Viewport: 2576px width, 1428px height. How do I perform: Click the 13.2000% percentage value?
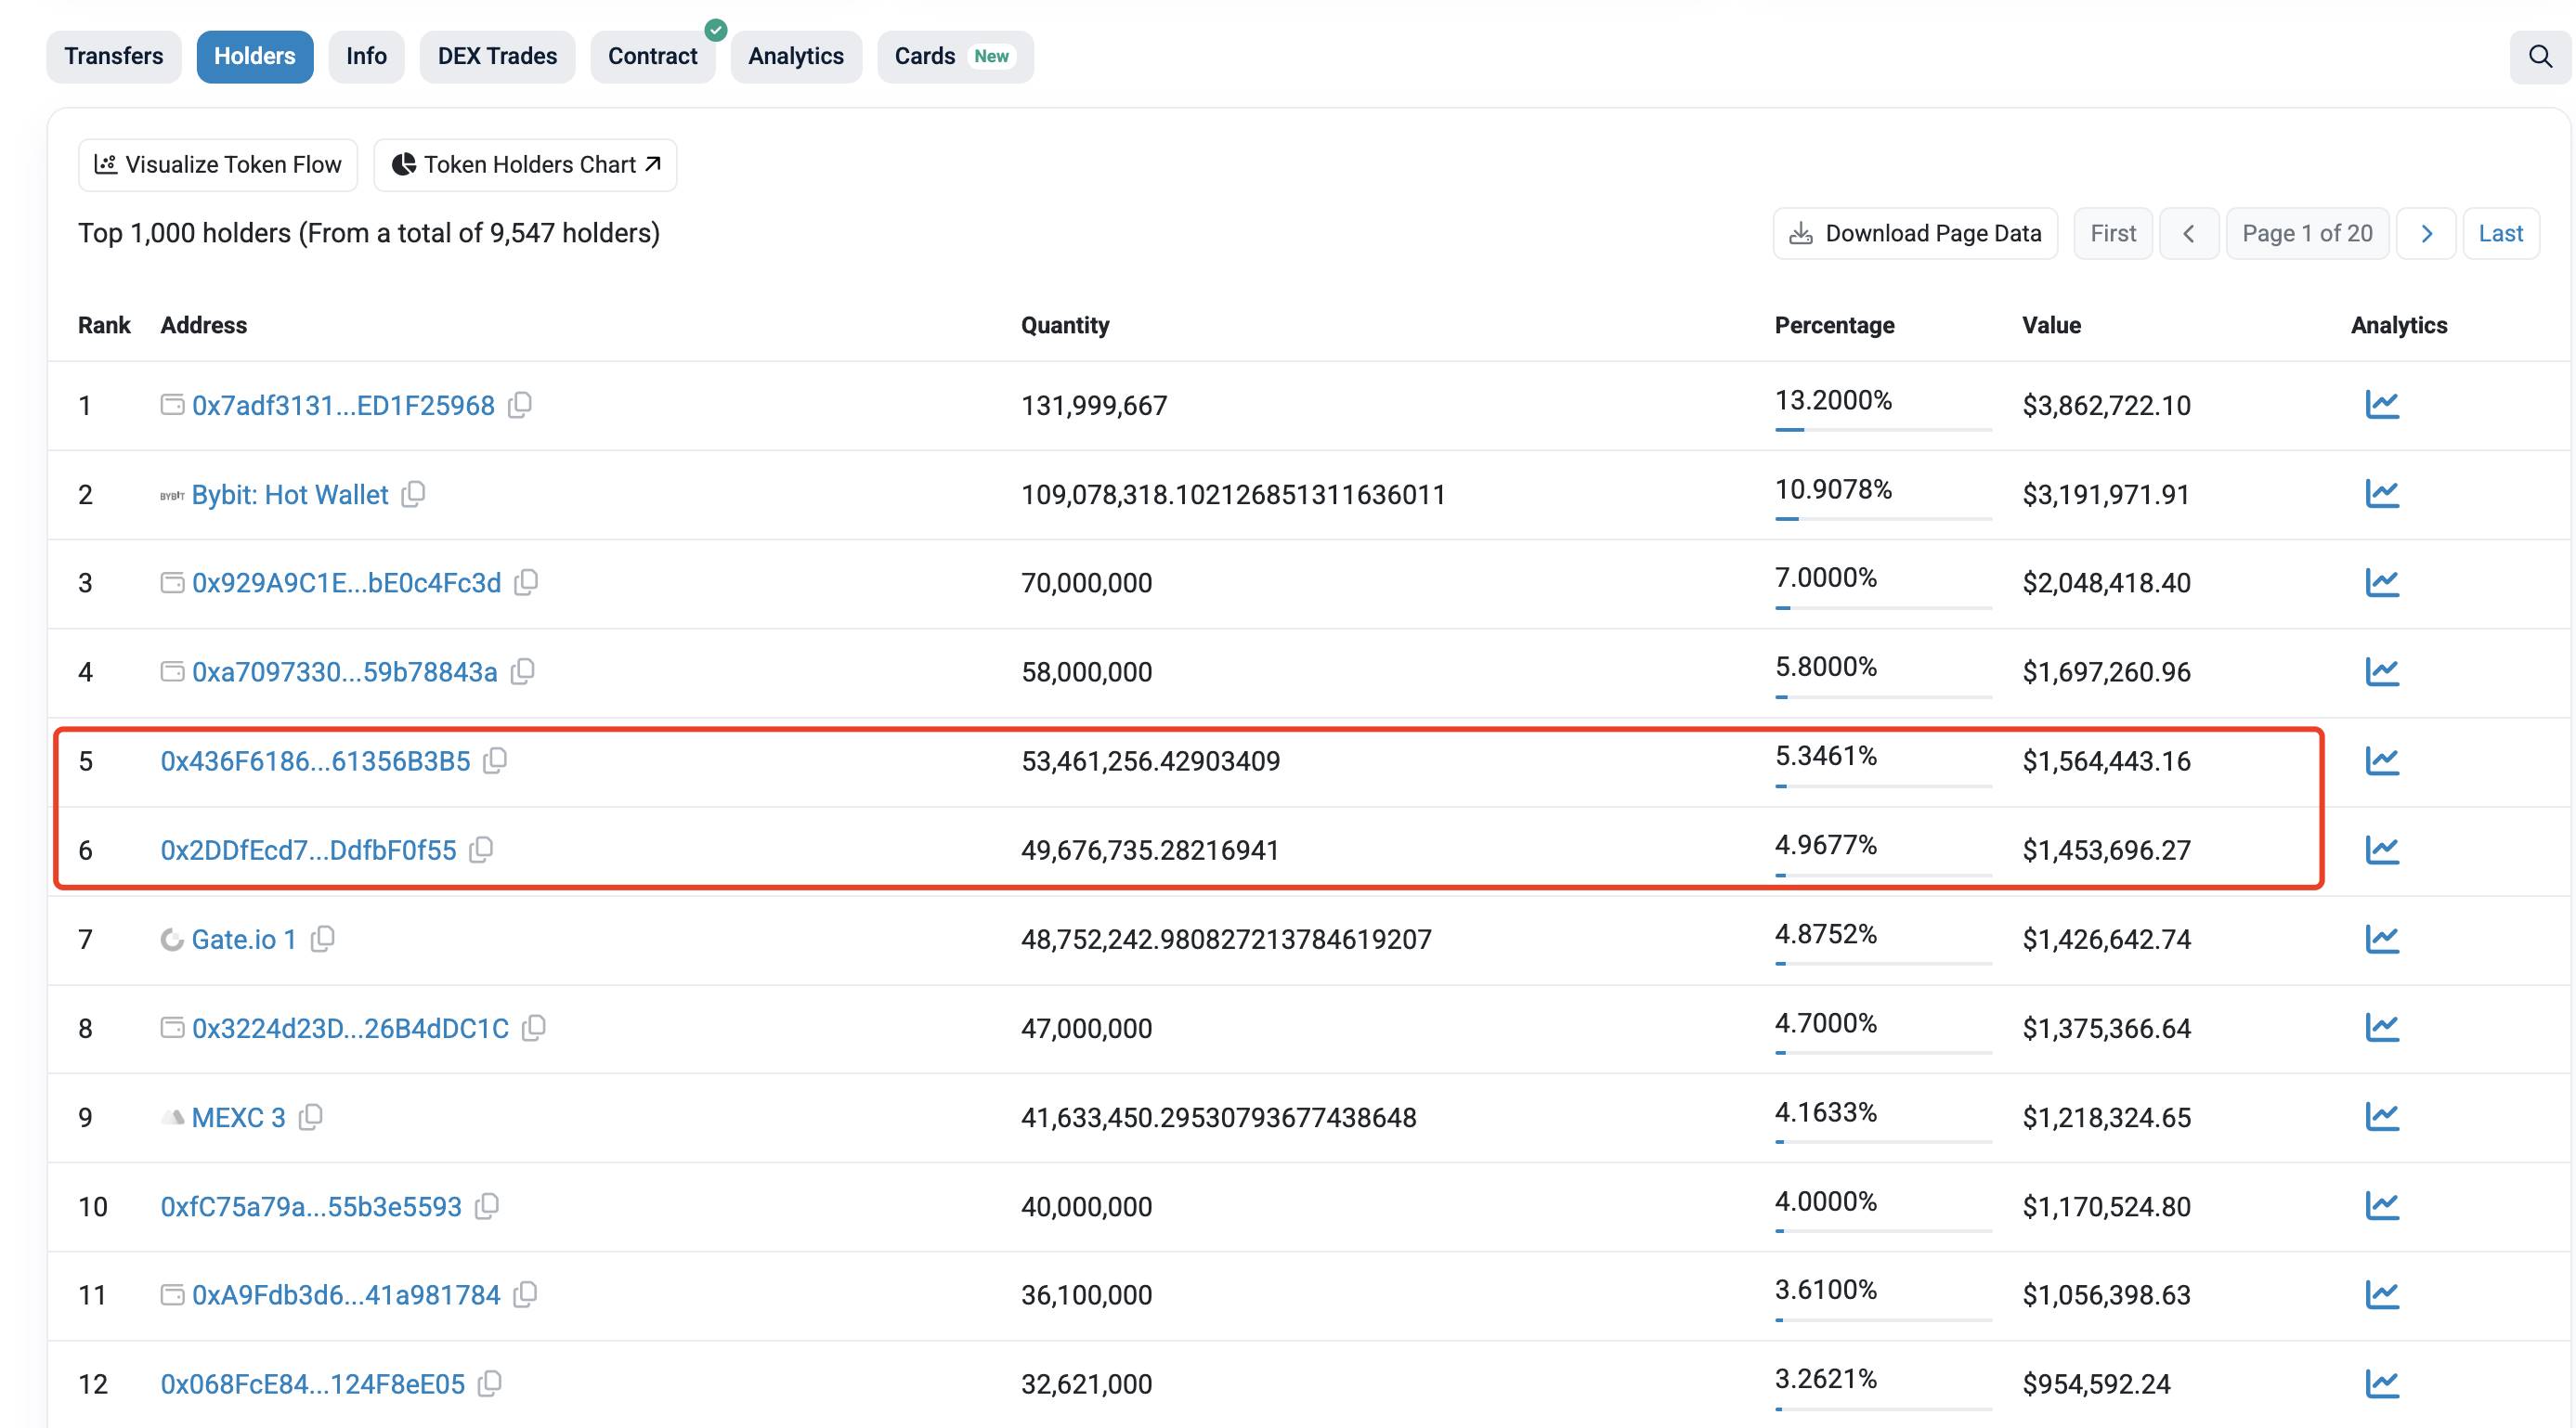click(x=1833, y=400)
